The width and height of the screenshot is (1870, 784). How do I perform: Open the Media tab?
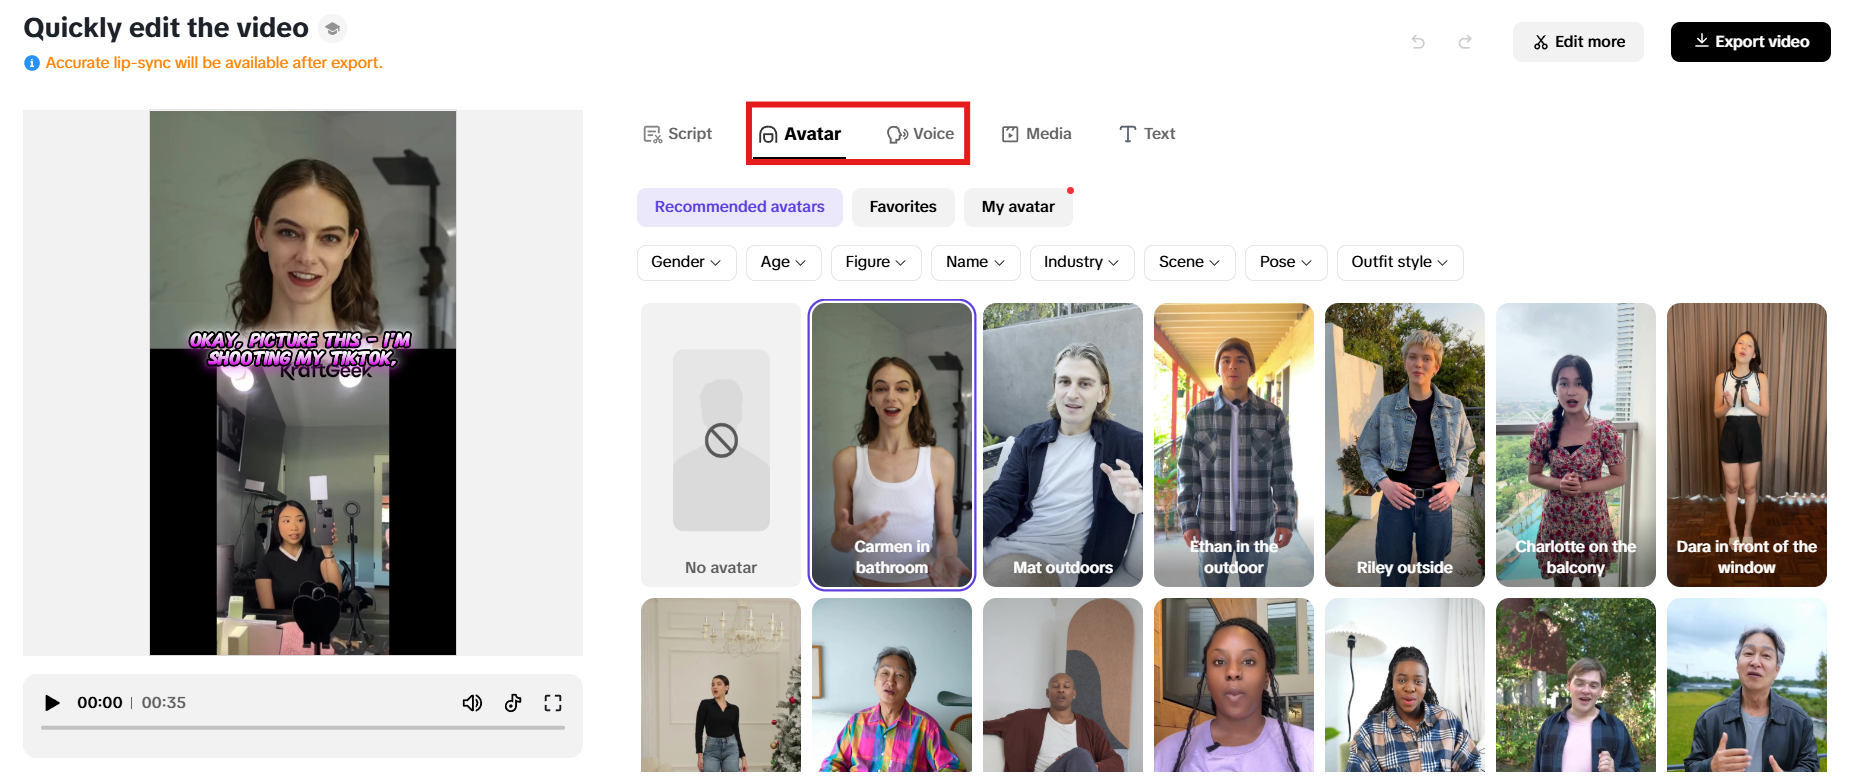pyautogui.click(x=1036, y=134)
